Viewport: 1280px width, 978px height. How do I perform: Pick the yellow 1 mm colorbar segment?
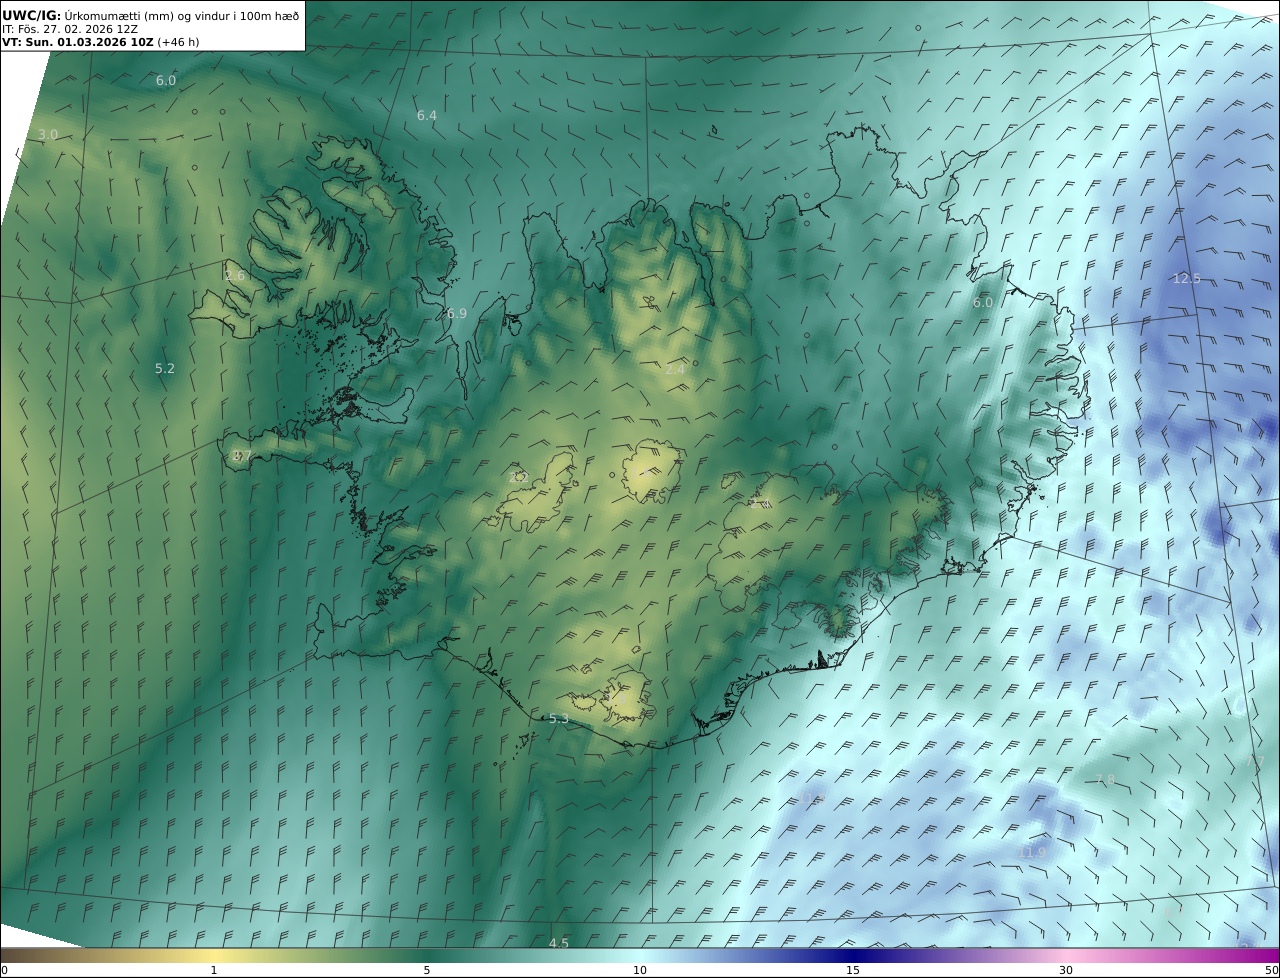click(x=213, y=955)
